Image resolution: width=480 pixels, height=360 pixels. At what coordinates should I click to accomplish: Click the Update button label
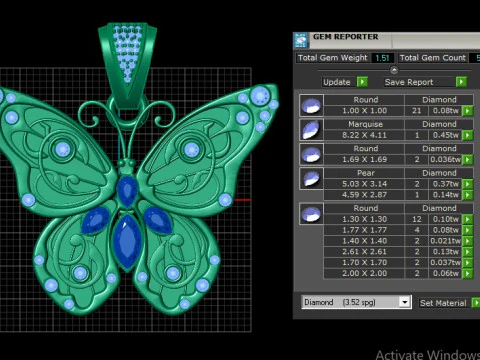tap(337, 82)
